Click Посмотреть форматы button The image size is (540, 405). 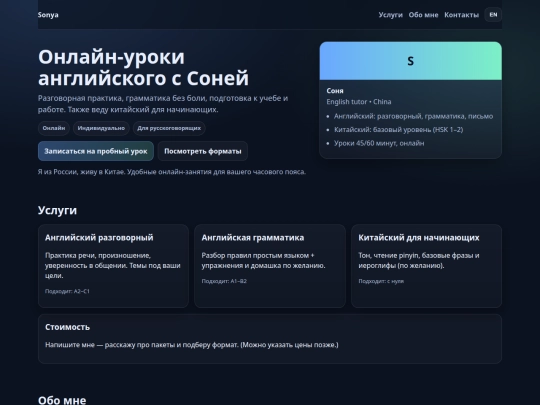point(202,151)
